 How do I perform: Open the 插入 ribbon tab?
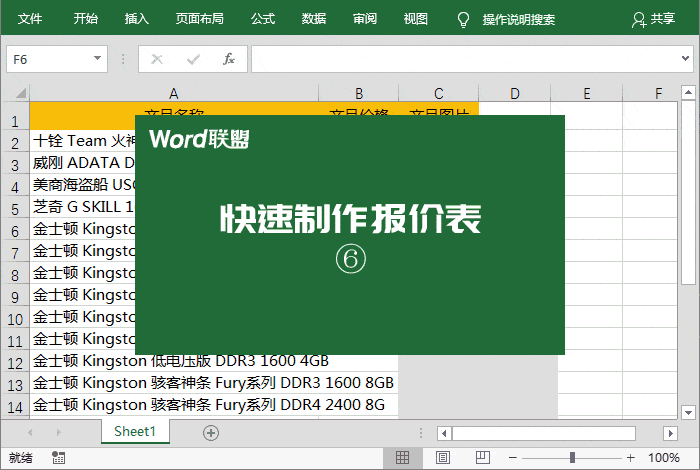click(x=137, y=19)
